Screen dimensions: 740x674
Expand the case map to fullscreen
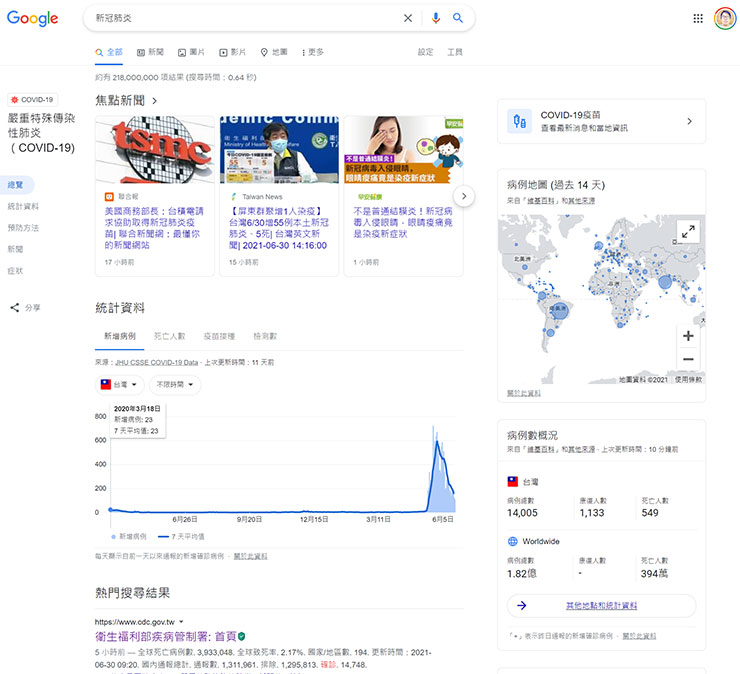(688, 231)
